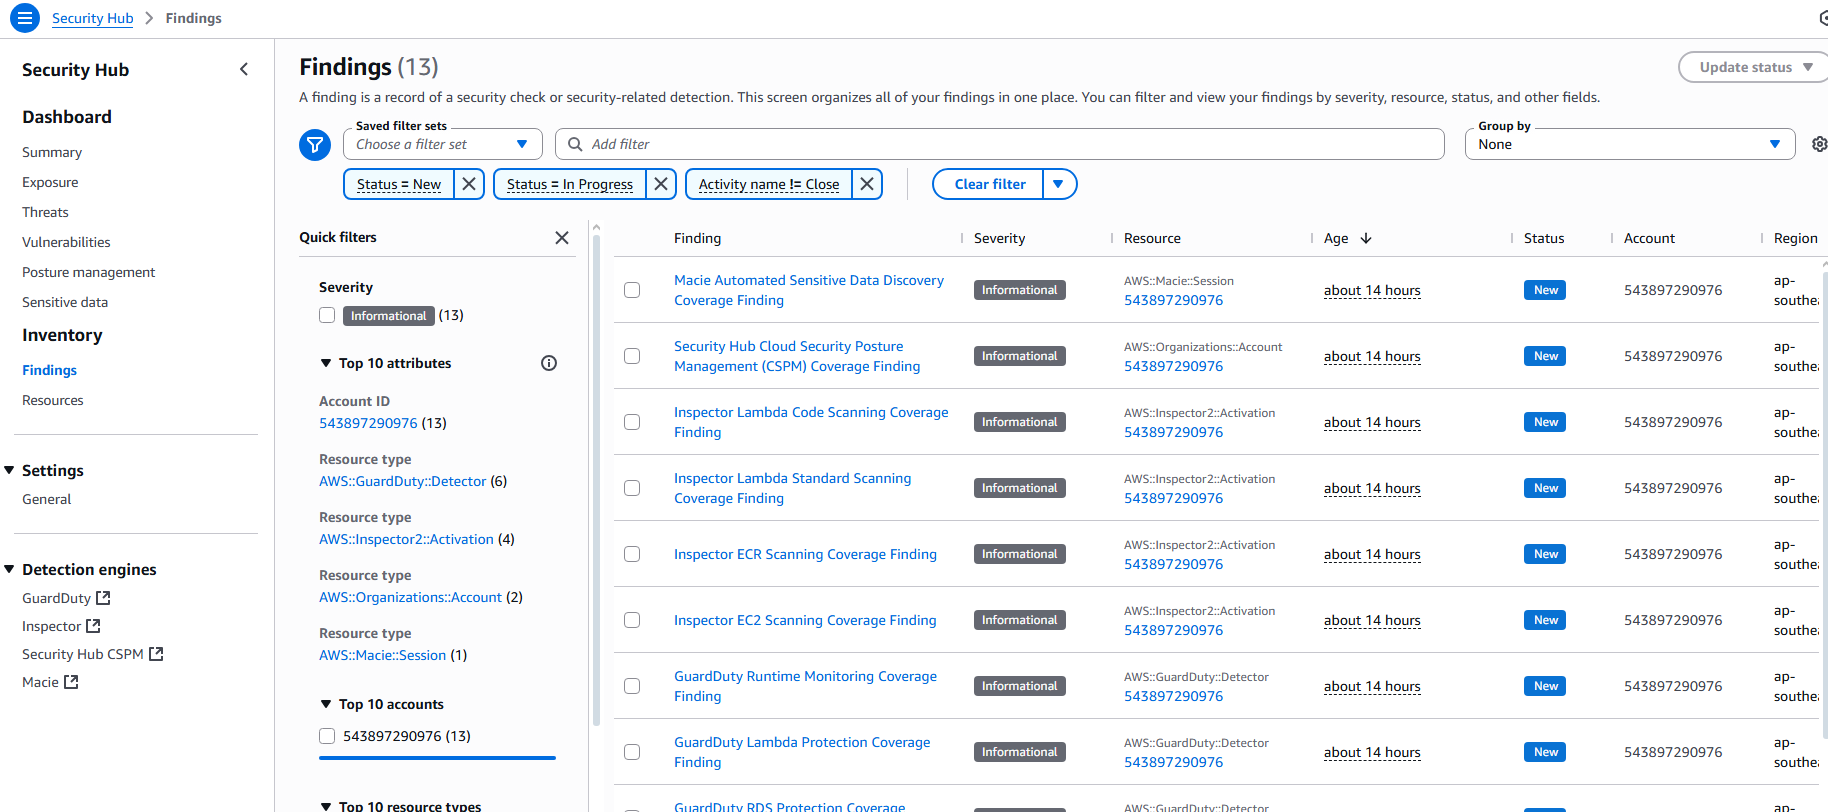The image size is (1828, 812).
Task: Open Macie Automated Sensitive Data Discovery finding
Action: [809, 290]
